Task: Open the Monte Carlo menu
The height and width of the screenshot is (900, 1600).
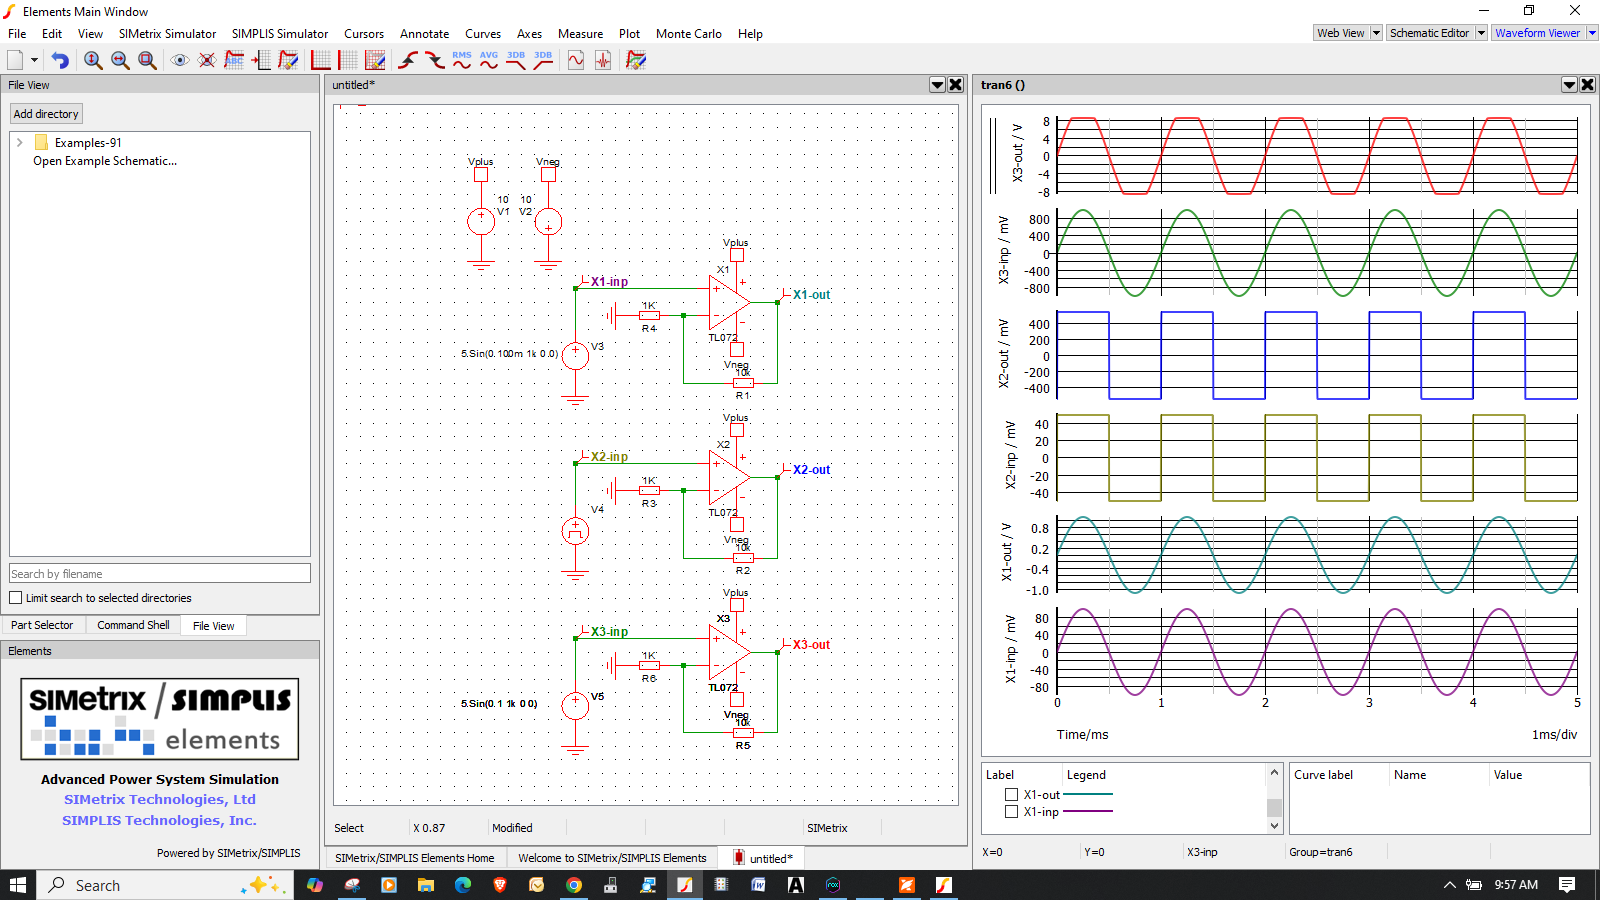Action: pyautogui.click(x=689, y=33)
